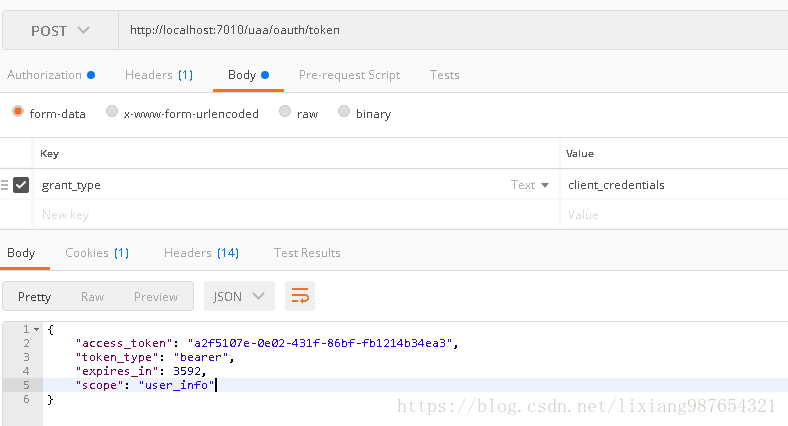Click the access_token value string
This screenshot has width=788, height=426.
320,343
